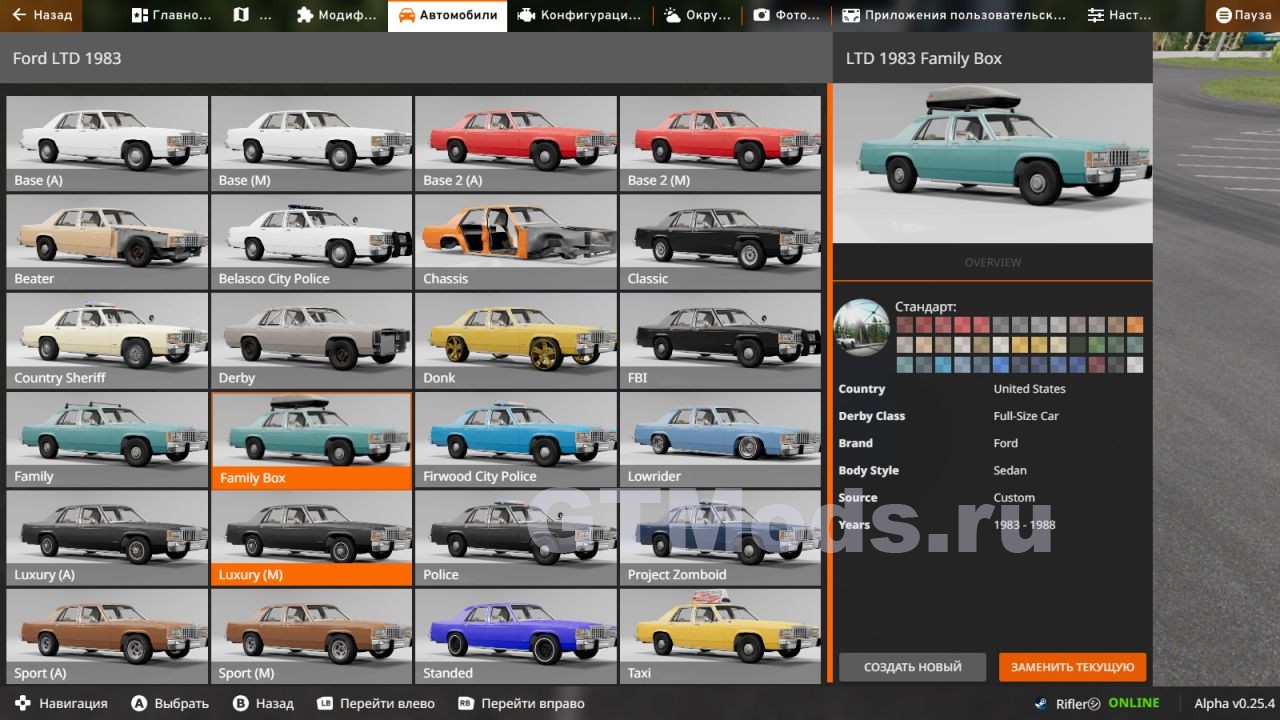Open the Конфигурация engine tab
This screenshot has width=1280, height=720.
[x=579, y=15]
